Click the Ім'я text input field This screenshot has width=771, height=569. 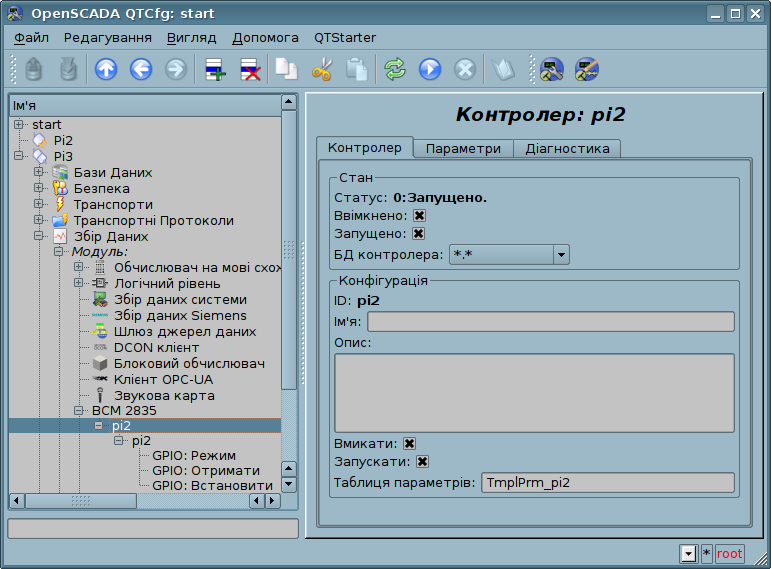click(x=550, y=321)
